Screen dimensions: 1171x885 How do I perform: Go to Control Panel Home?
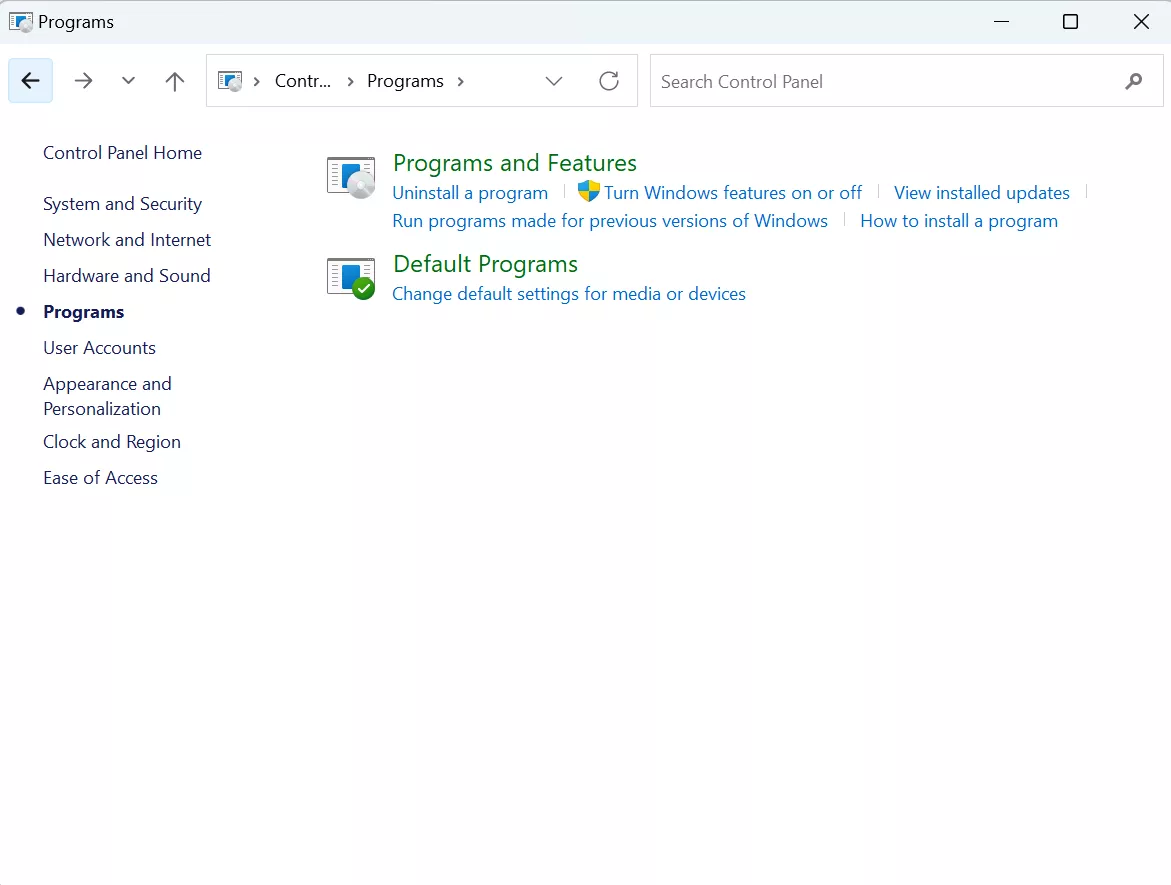pos(122,152)
